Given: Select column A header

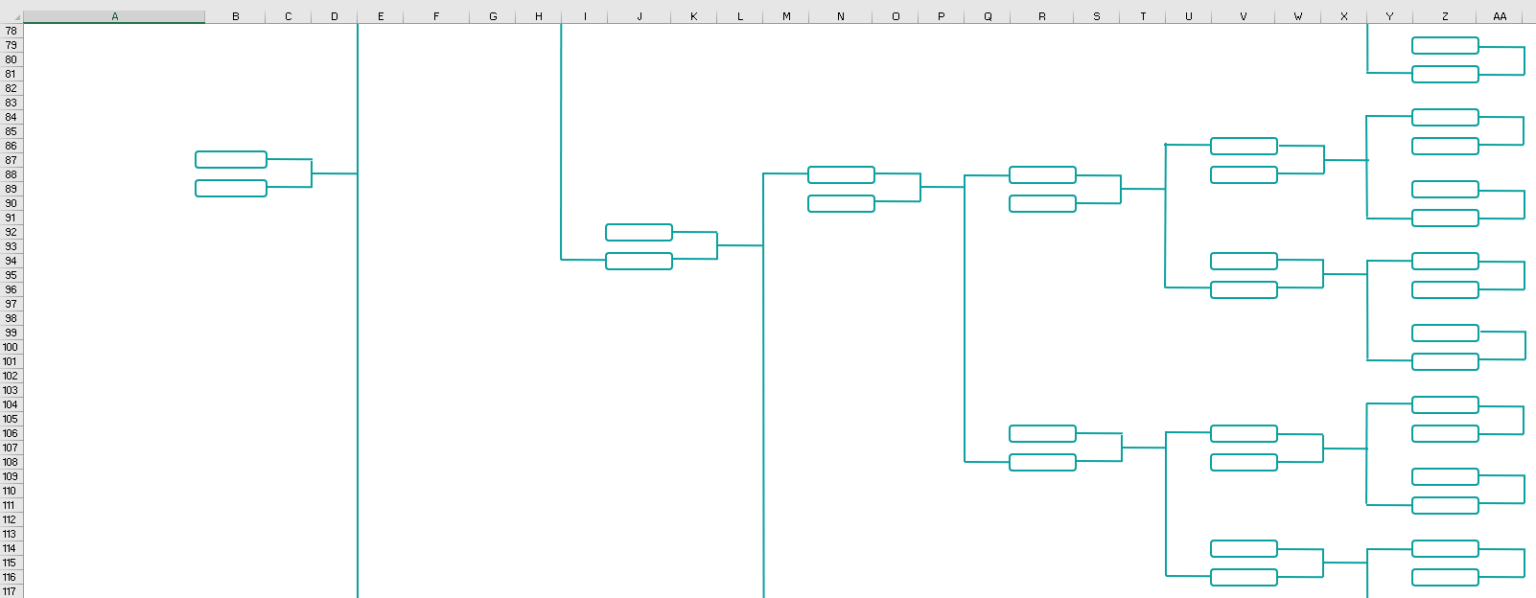Looking at the screenshot, I should (x=113, y=16).
